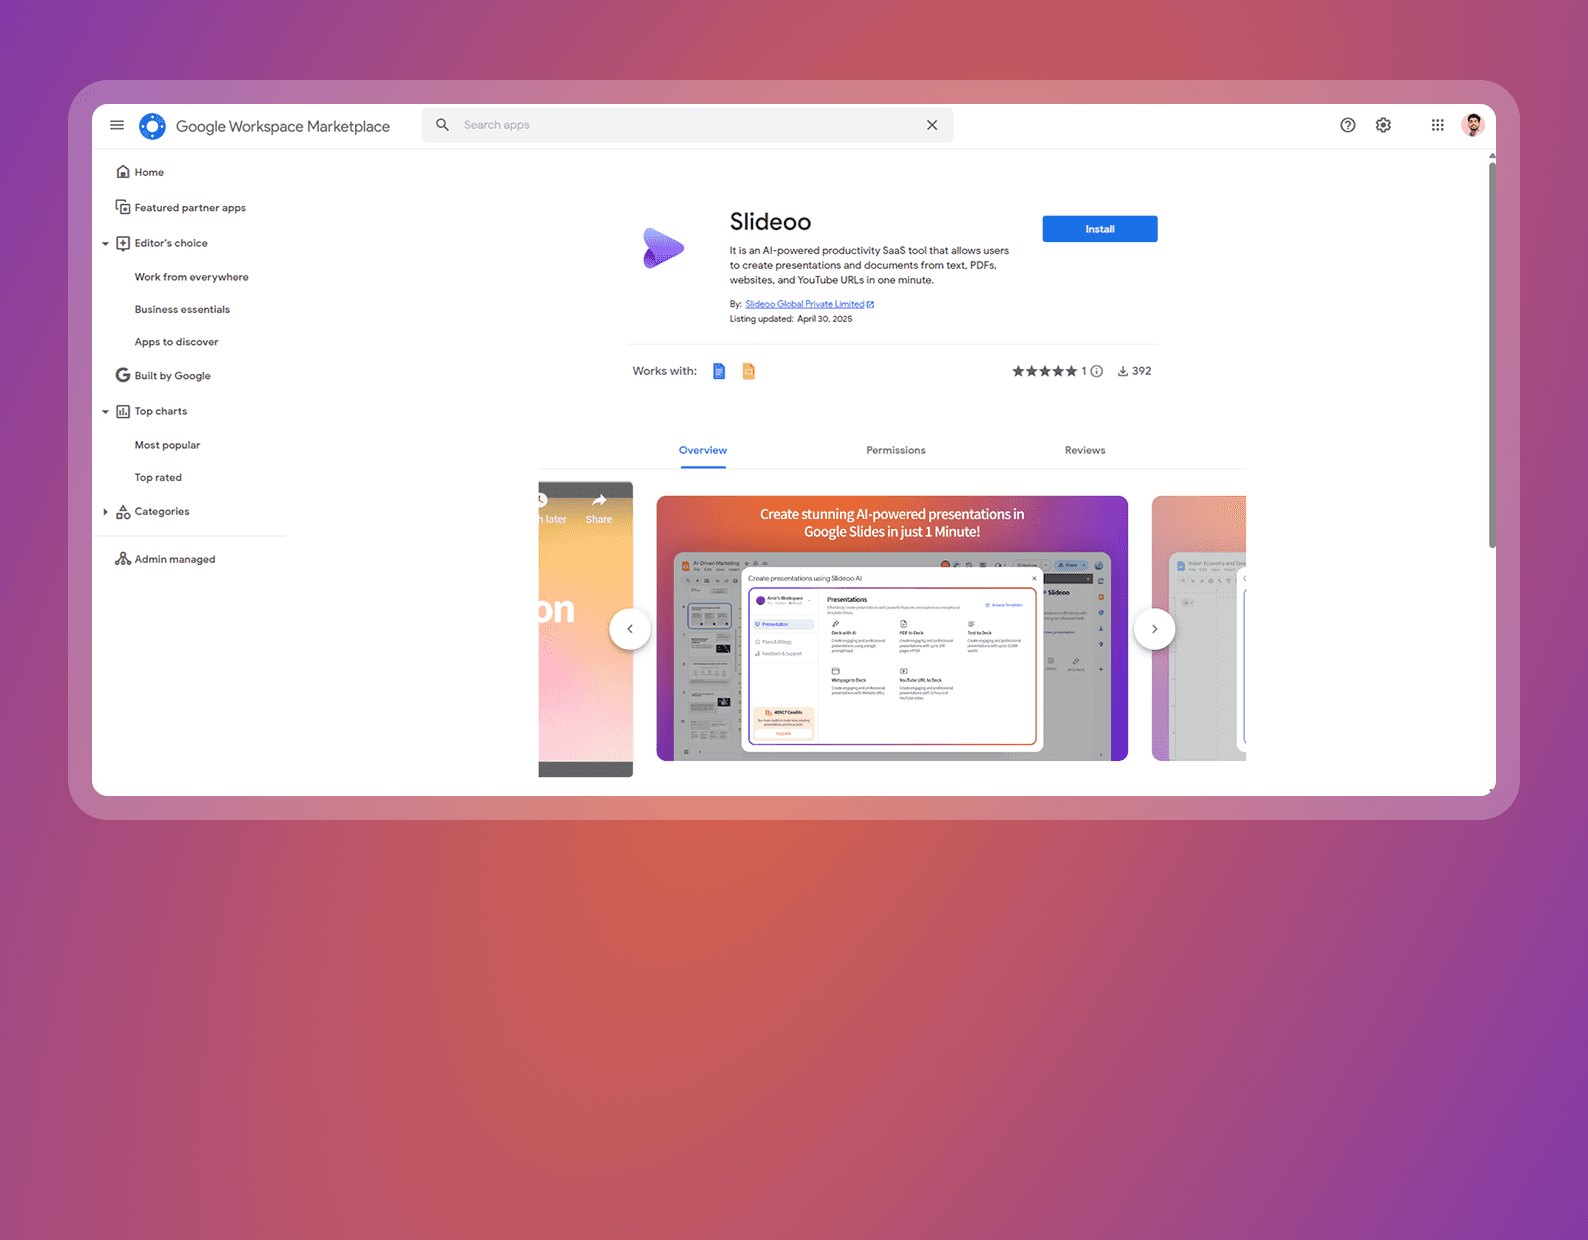Click the Editor's choice badge icon

(123, 243)
